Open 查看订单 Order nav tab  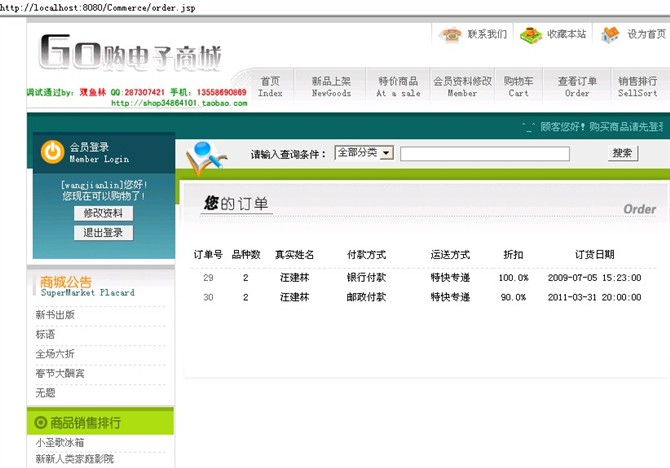tap(577, 86)
